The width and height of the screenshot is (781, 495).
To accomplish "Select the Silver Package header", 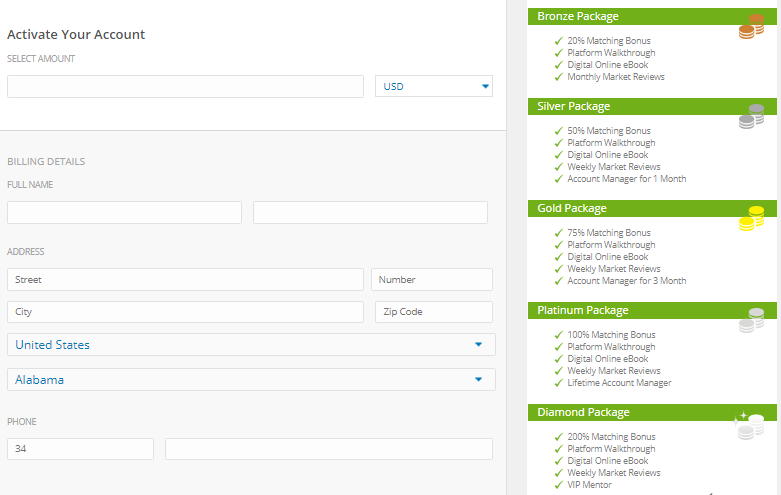I will 652,107.
